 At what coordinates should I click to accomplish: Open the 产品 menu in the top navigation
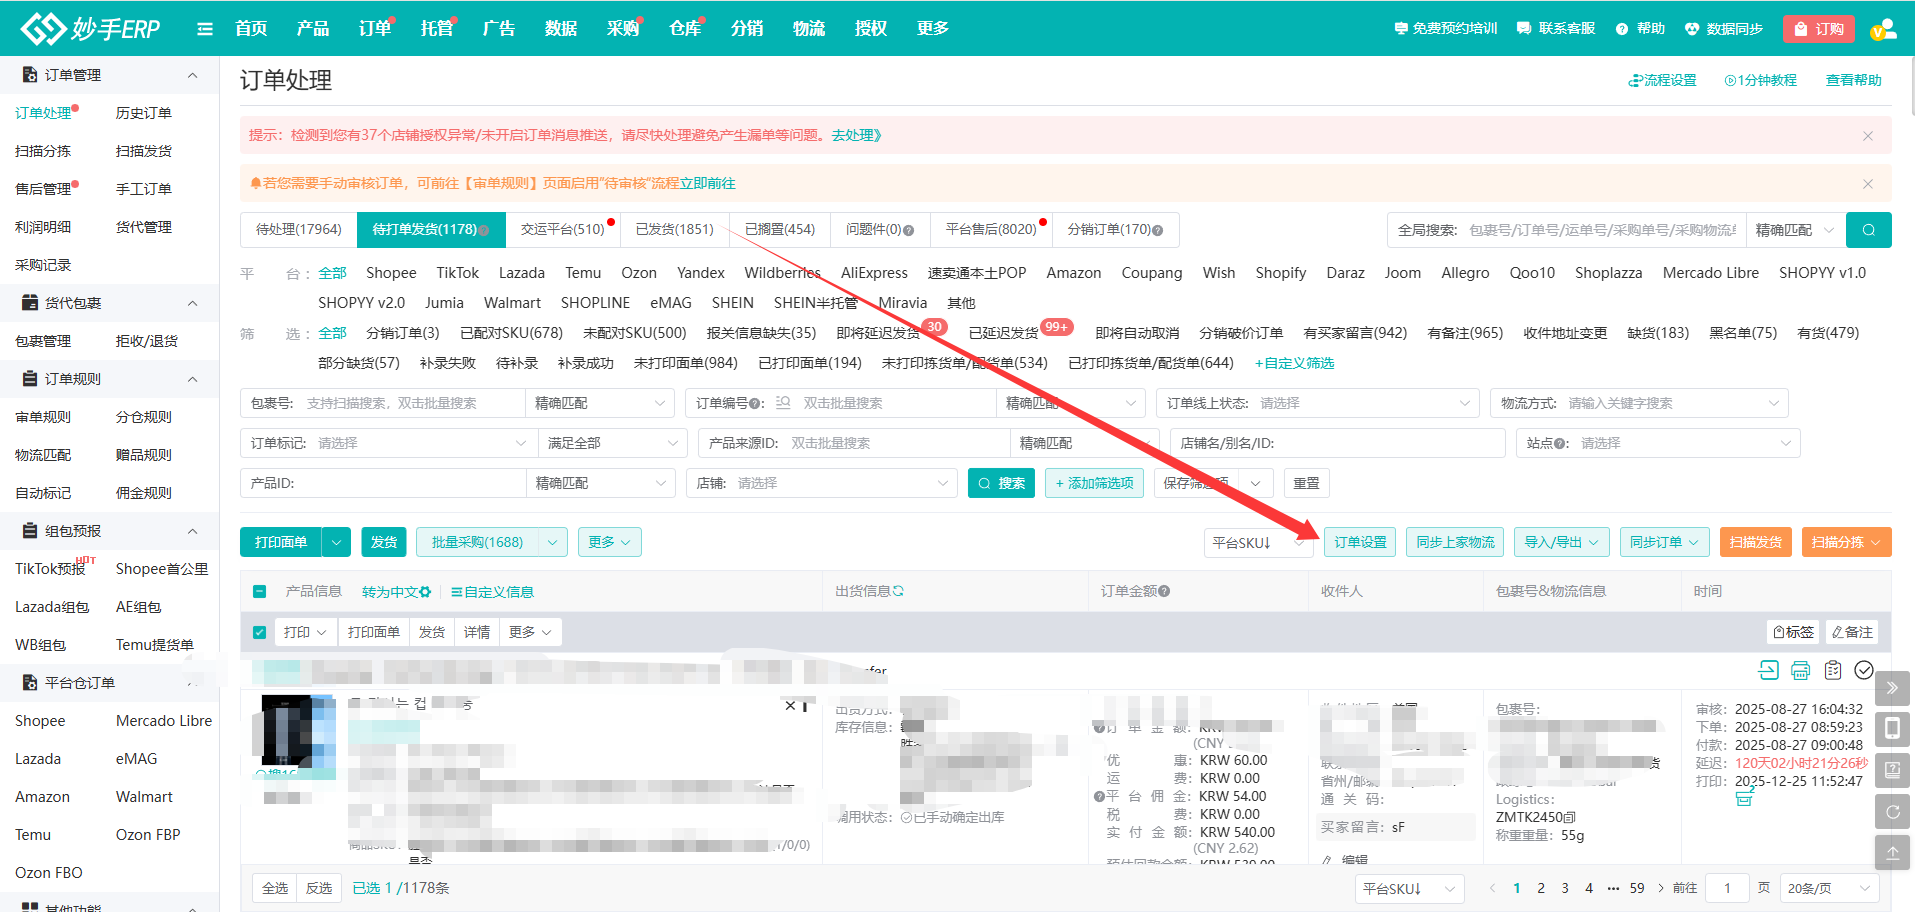313,29
